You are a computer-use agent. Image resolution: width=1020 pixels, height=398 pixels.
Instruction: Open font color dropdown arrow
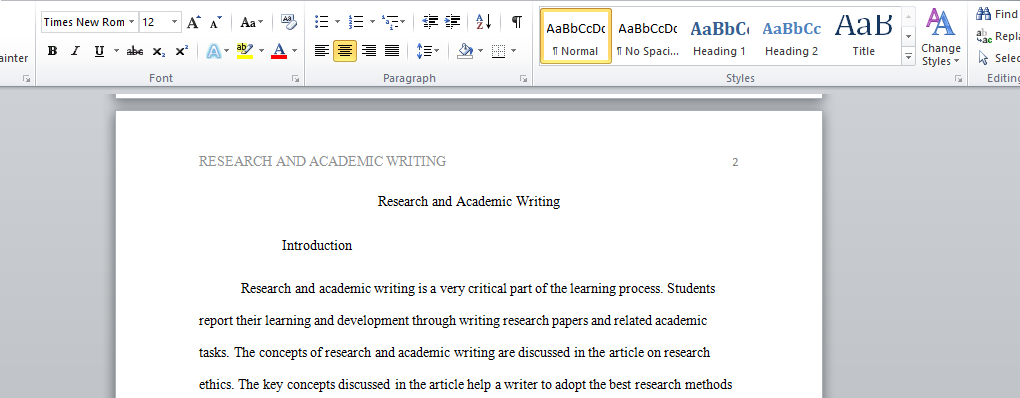(x=294, y=51)
